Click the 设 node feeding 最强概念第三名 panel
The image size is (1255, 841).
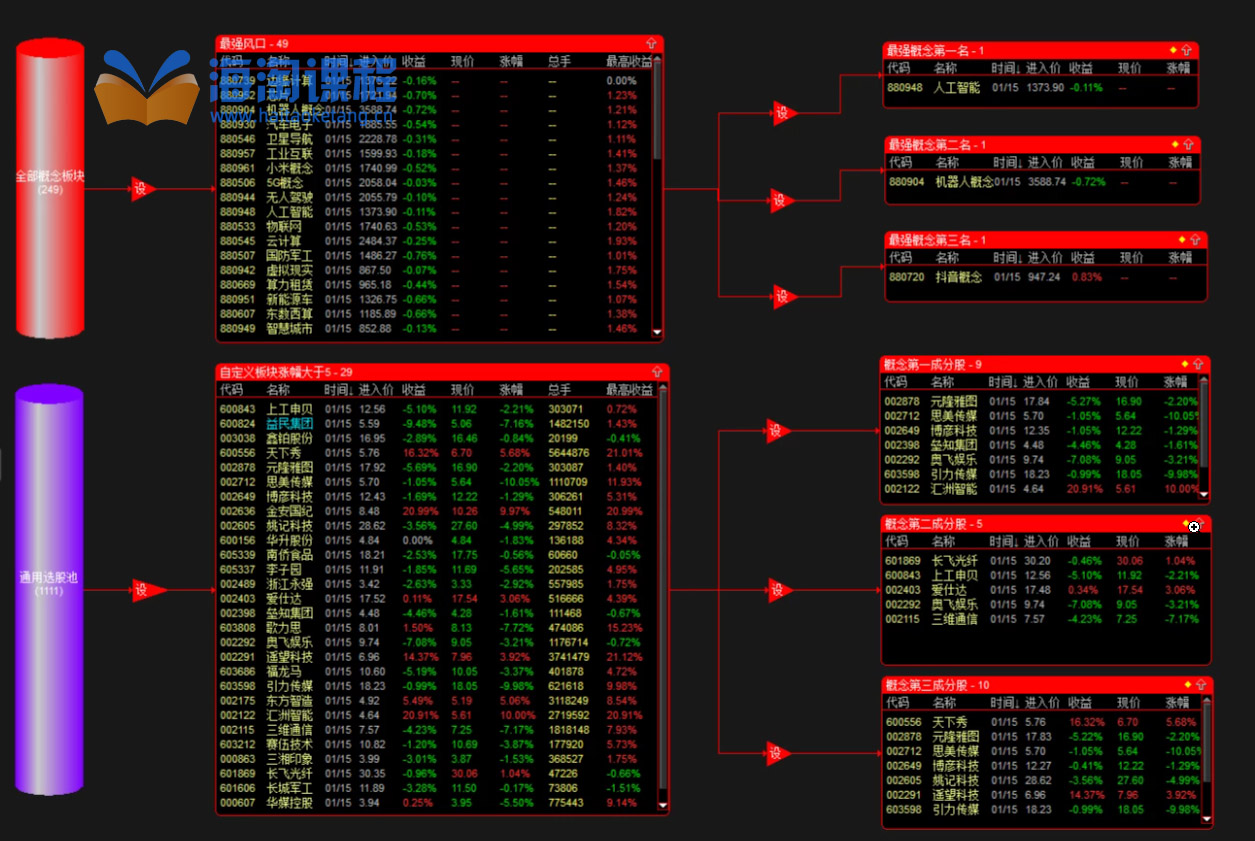point(782,297)
